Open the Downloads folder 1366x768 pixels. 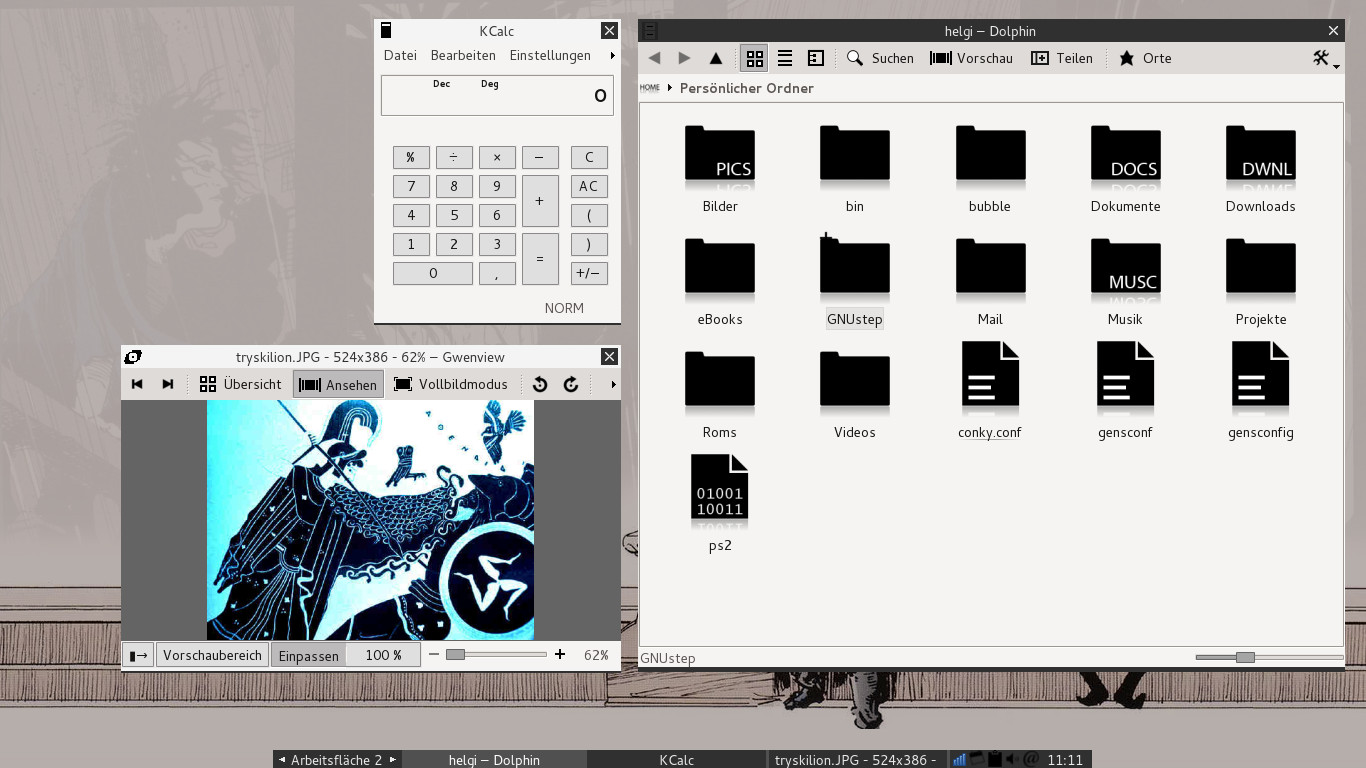[1260, 168]
